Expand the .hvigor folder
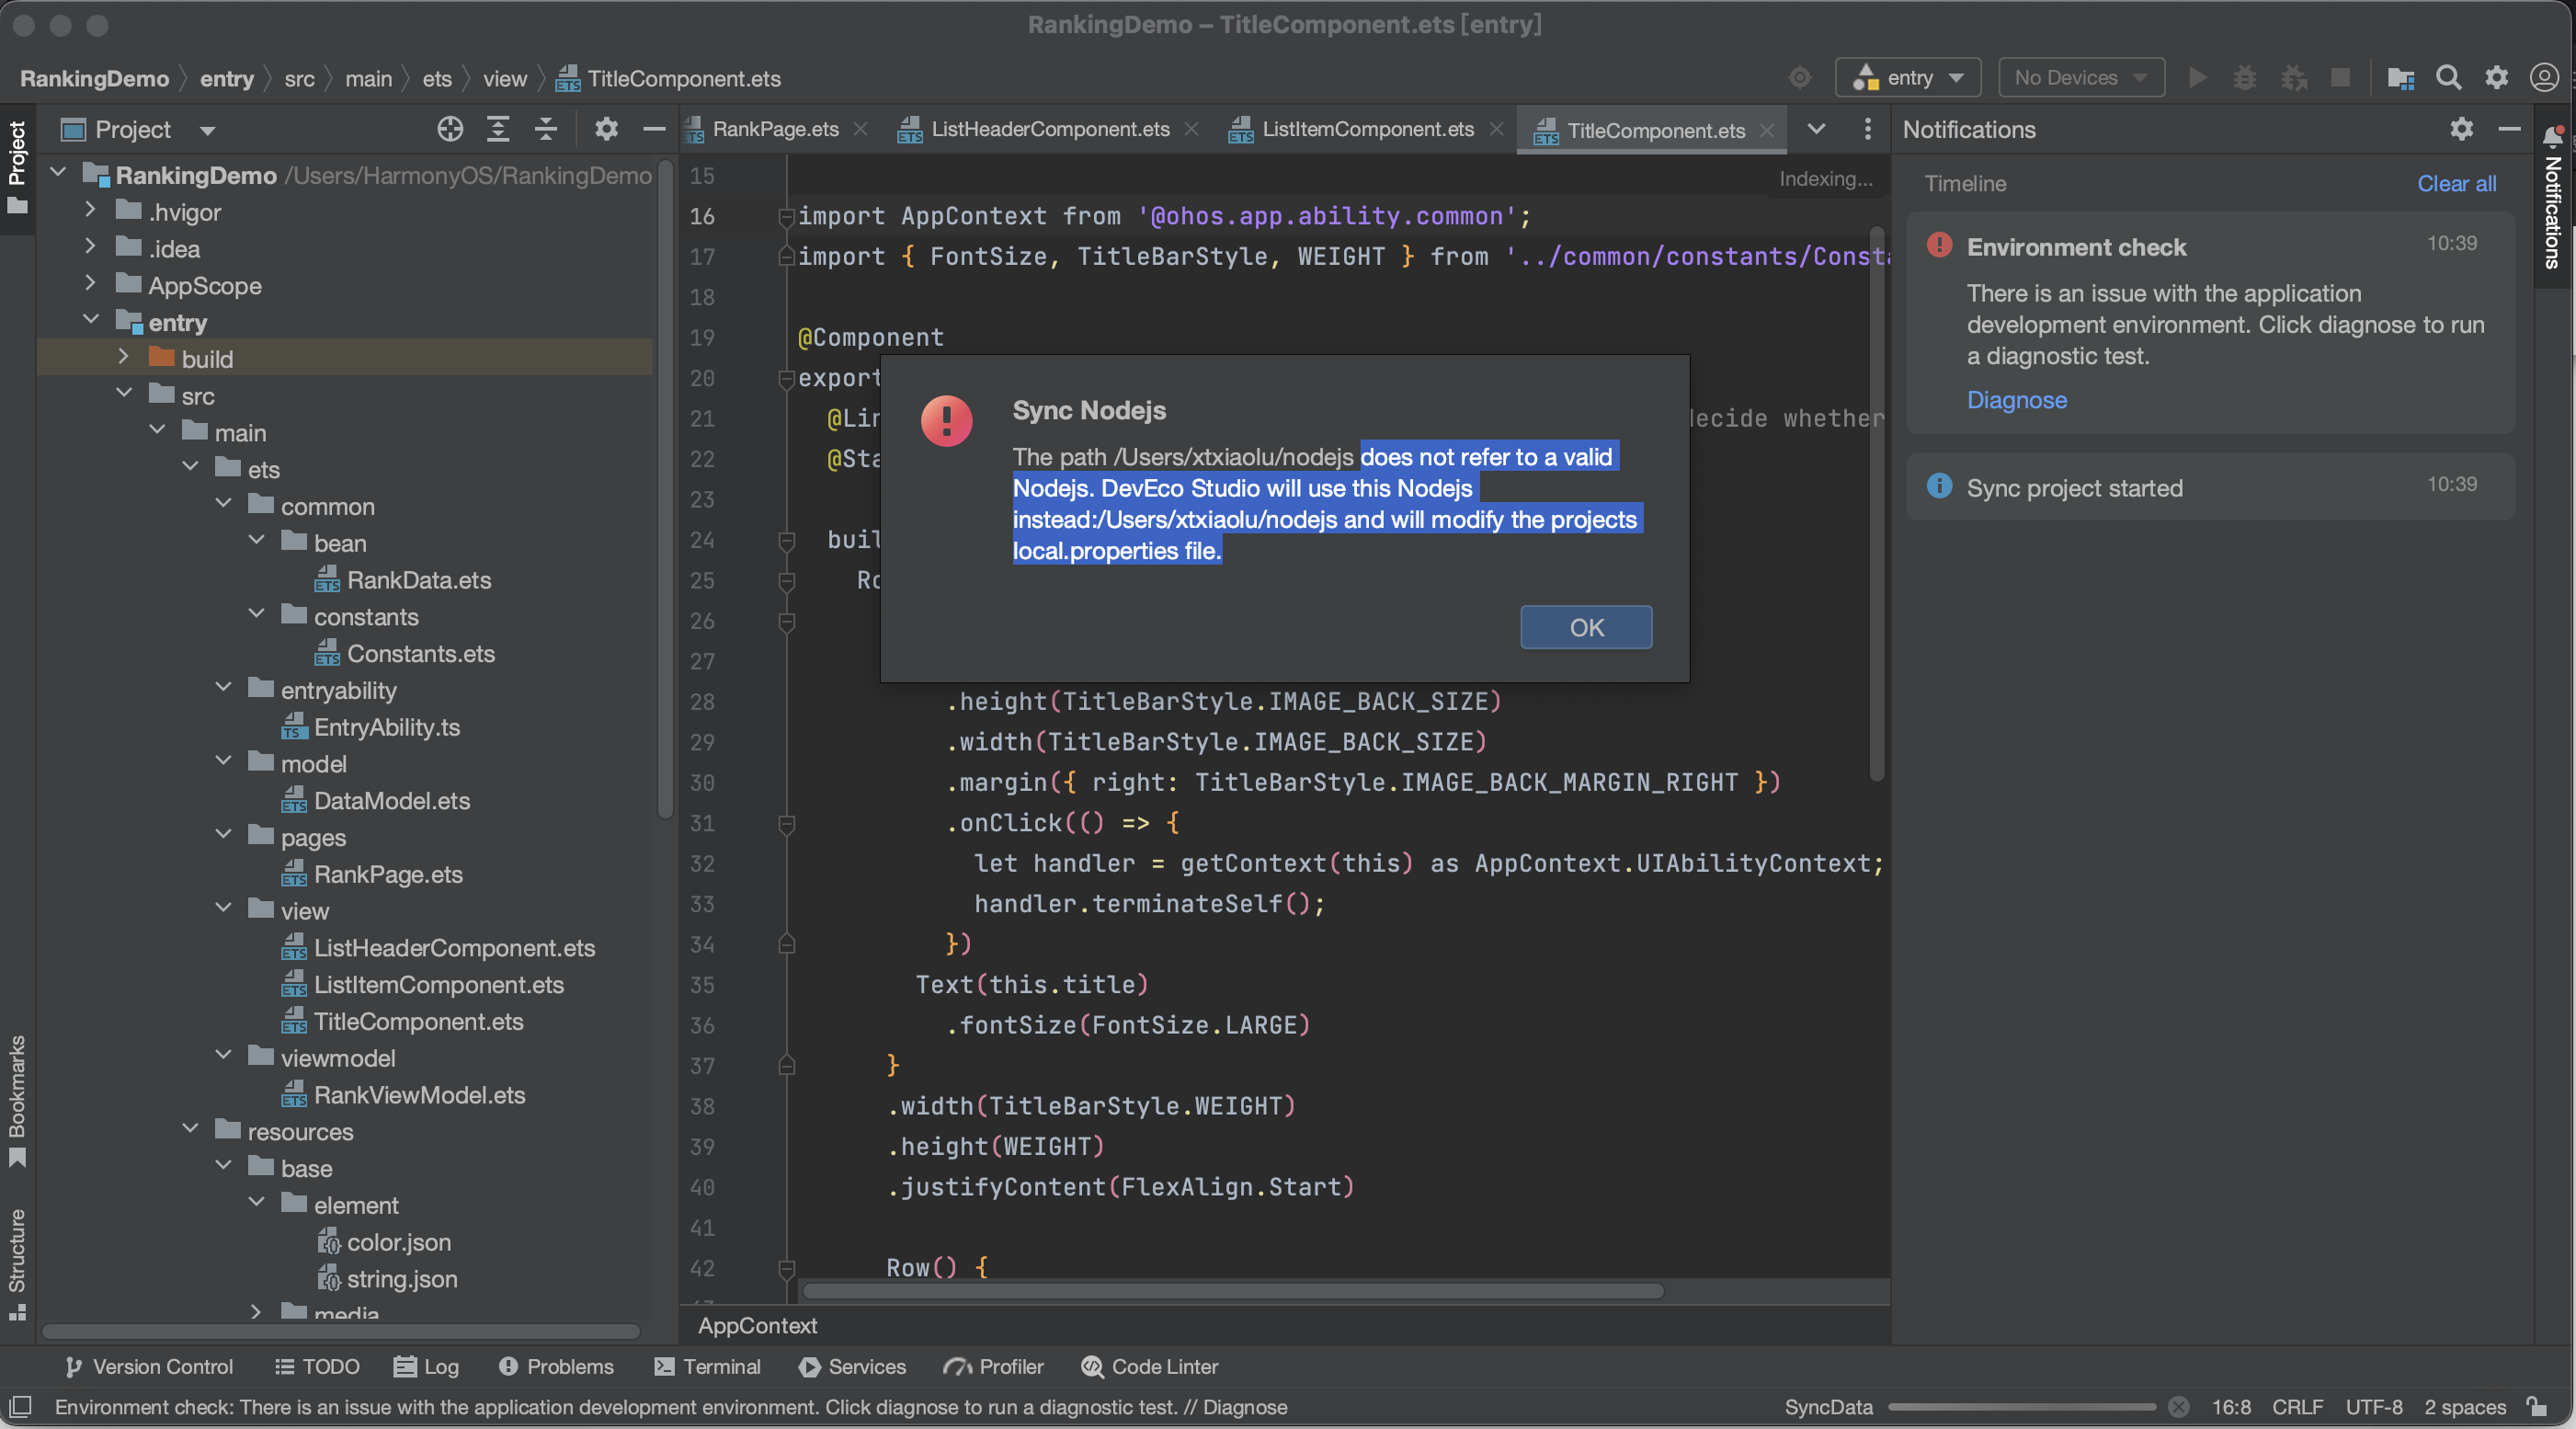2576x1429 pixels. [x=90, y=210]
